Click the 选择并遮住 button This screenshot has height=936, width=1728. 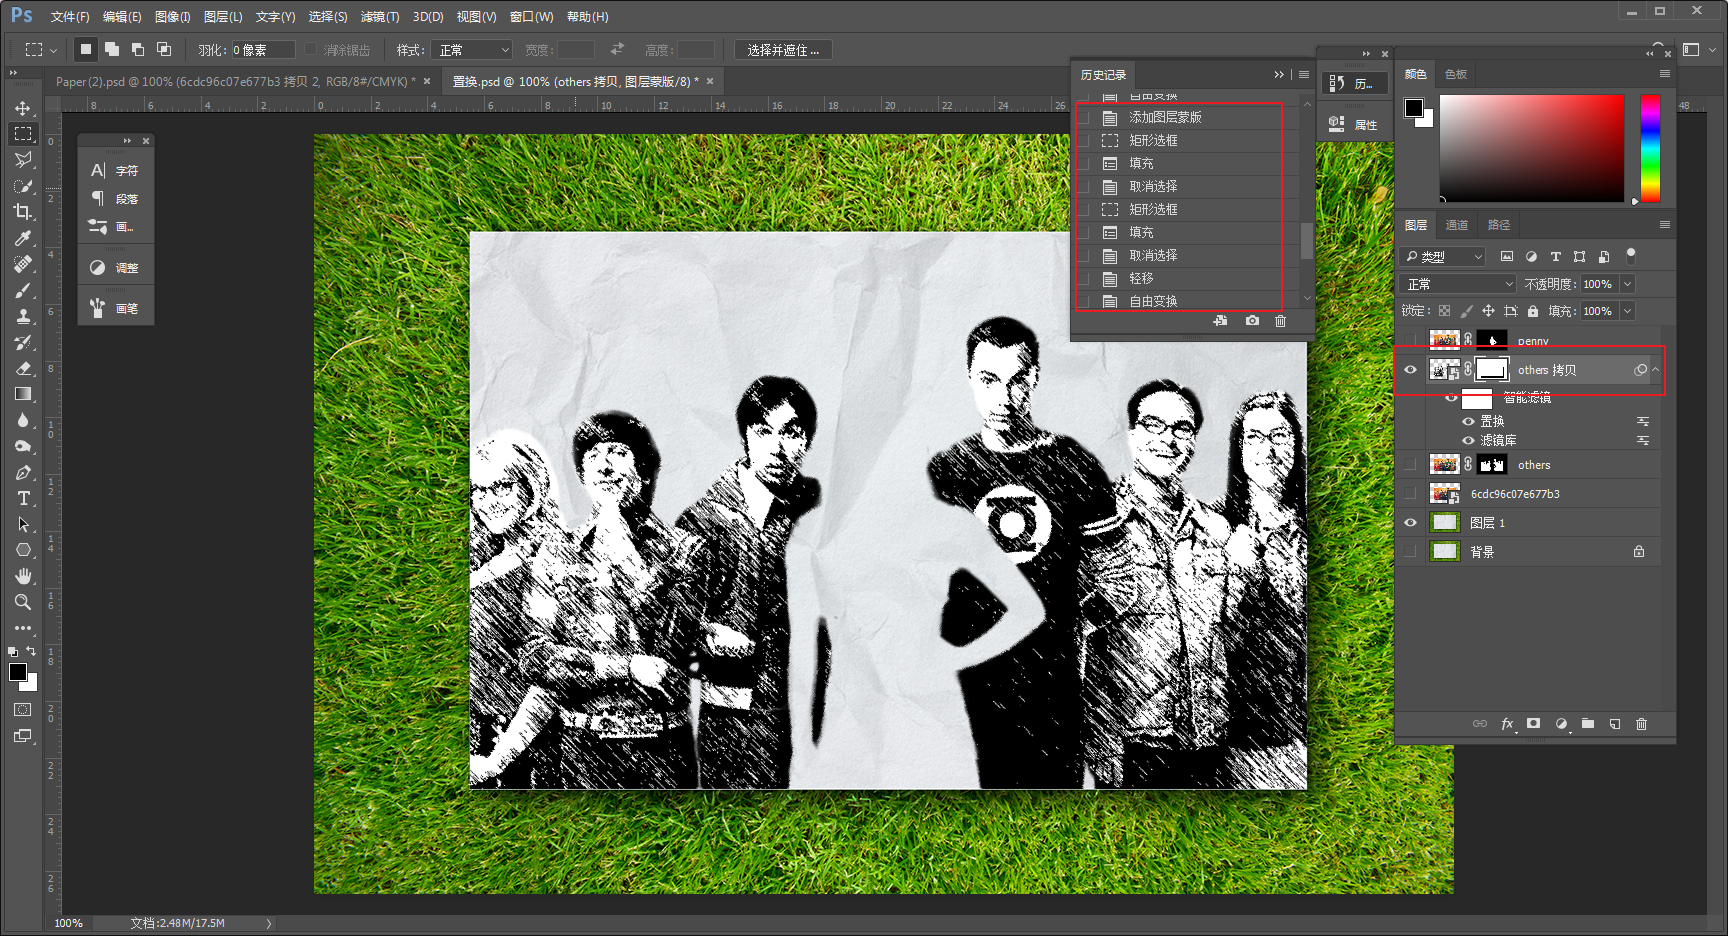[783, 50]
